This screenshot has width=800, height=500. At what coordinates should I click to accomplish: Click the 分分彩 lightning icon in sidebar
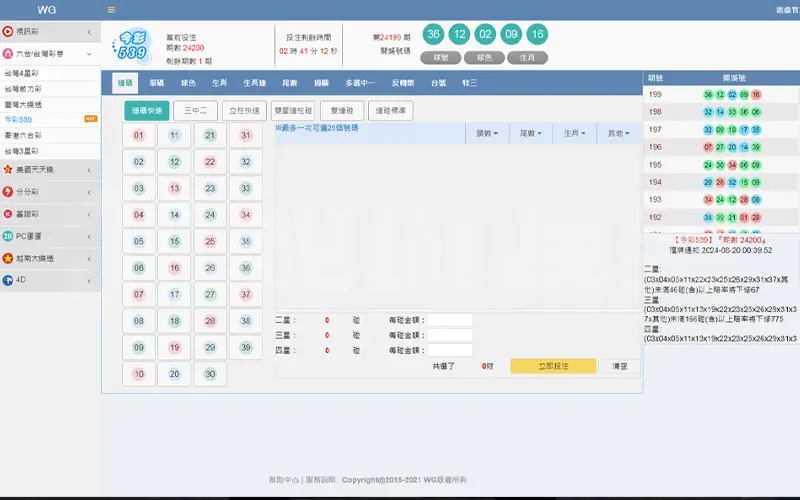tap(8, 191)
